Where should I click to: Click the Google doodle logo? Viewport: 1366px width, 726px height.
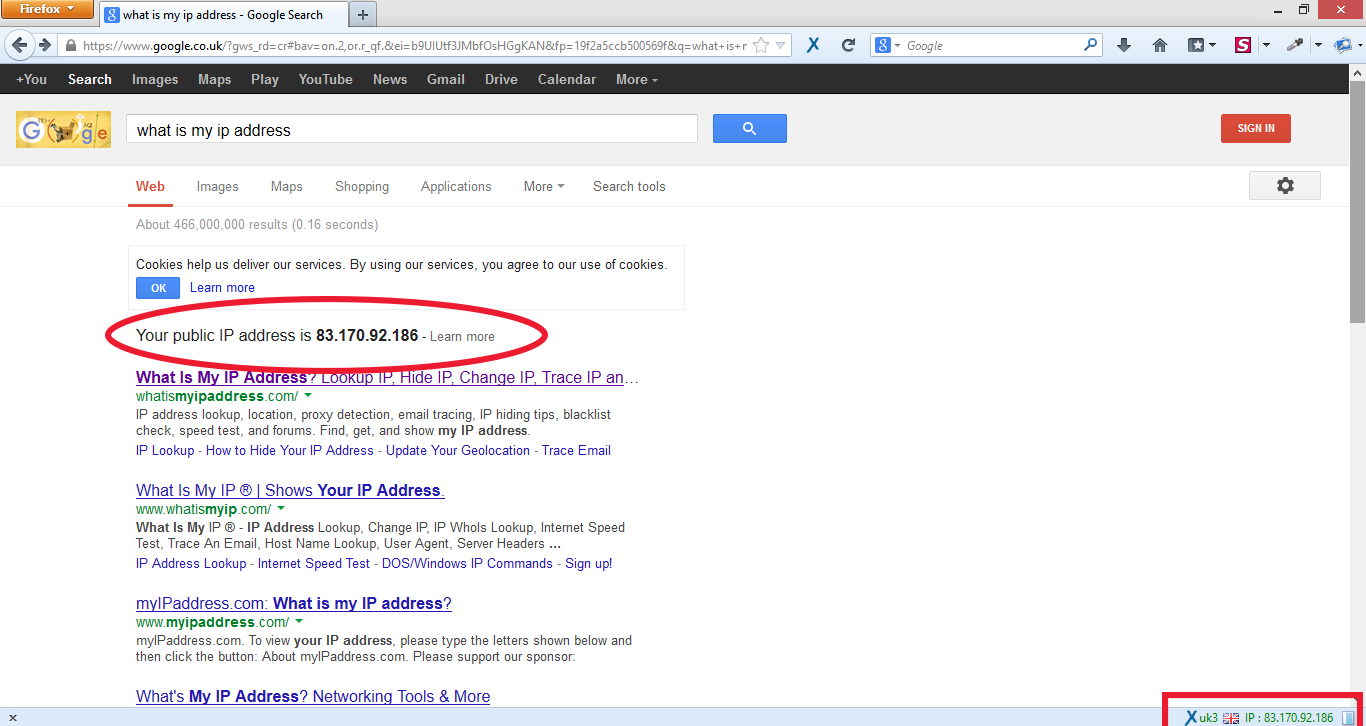point(63,130)
